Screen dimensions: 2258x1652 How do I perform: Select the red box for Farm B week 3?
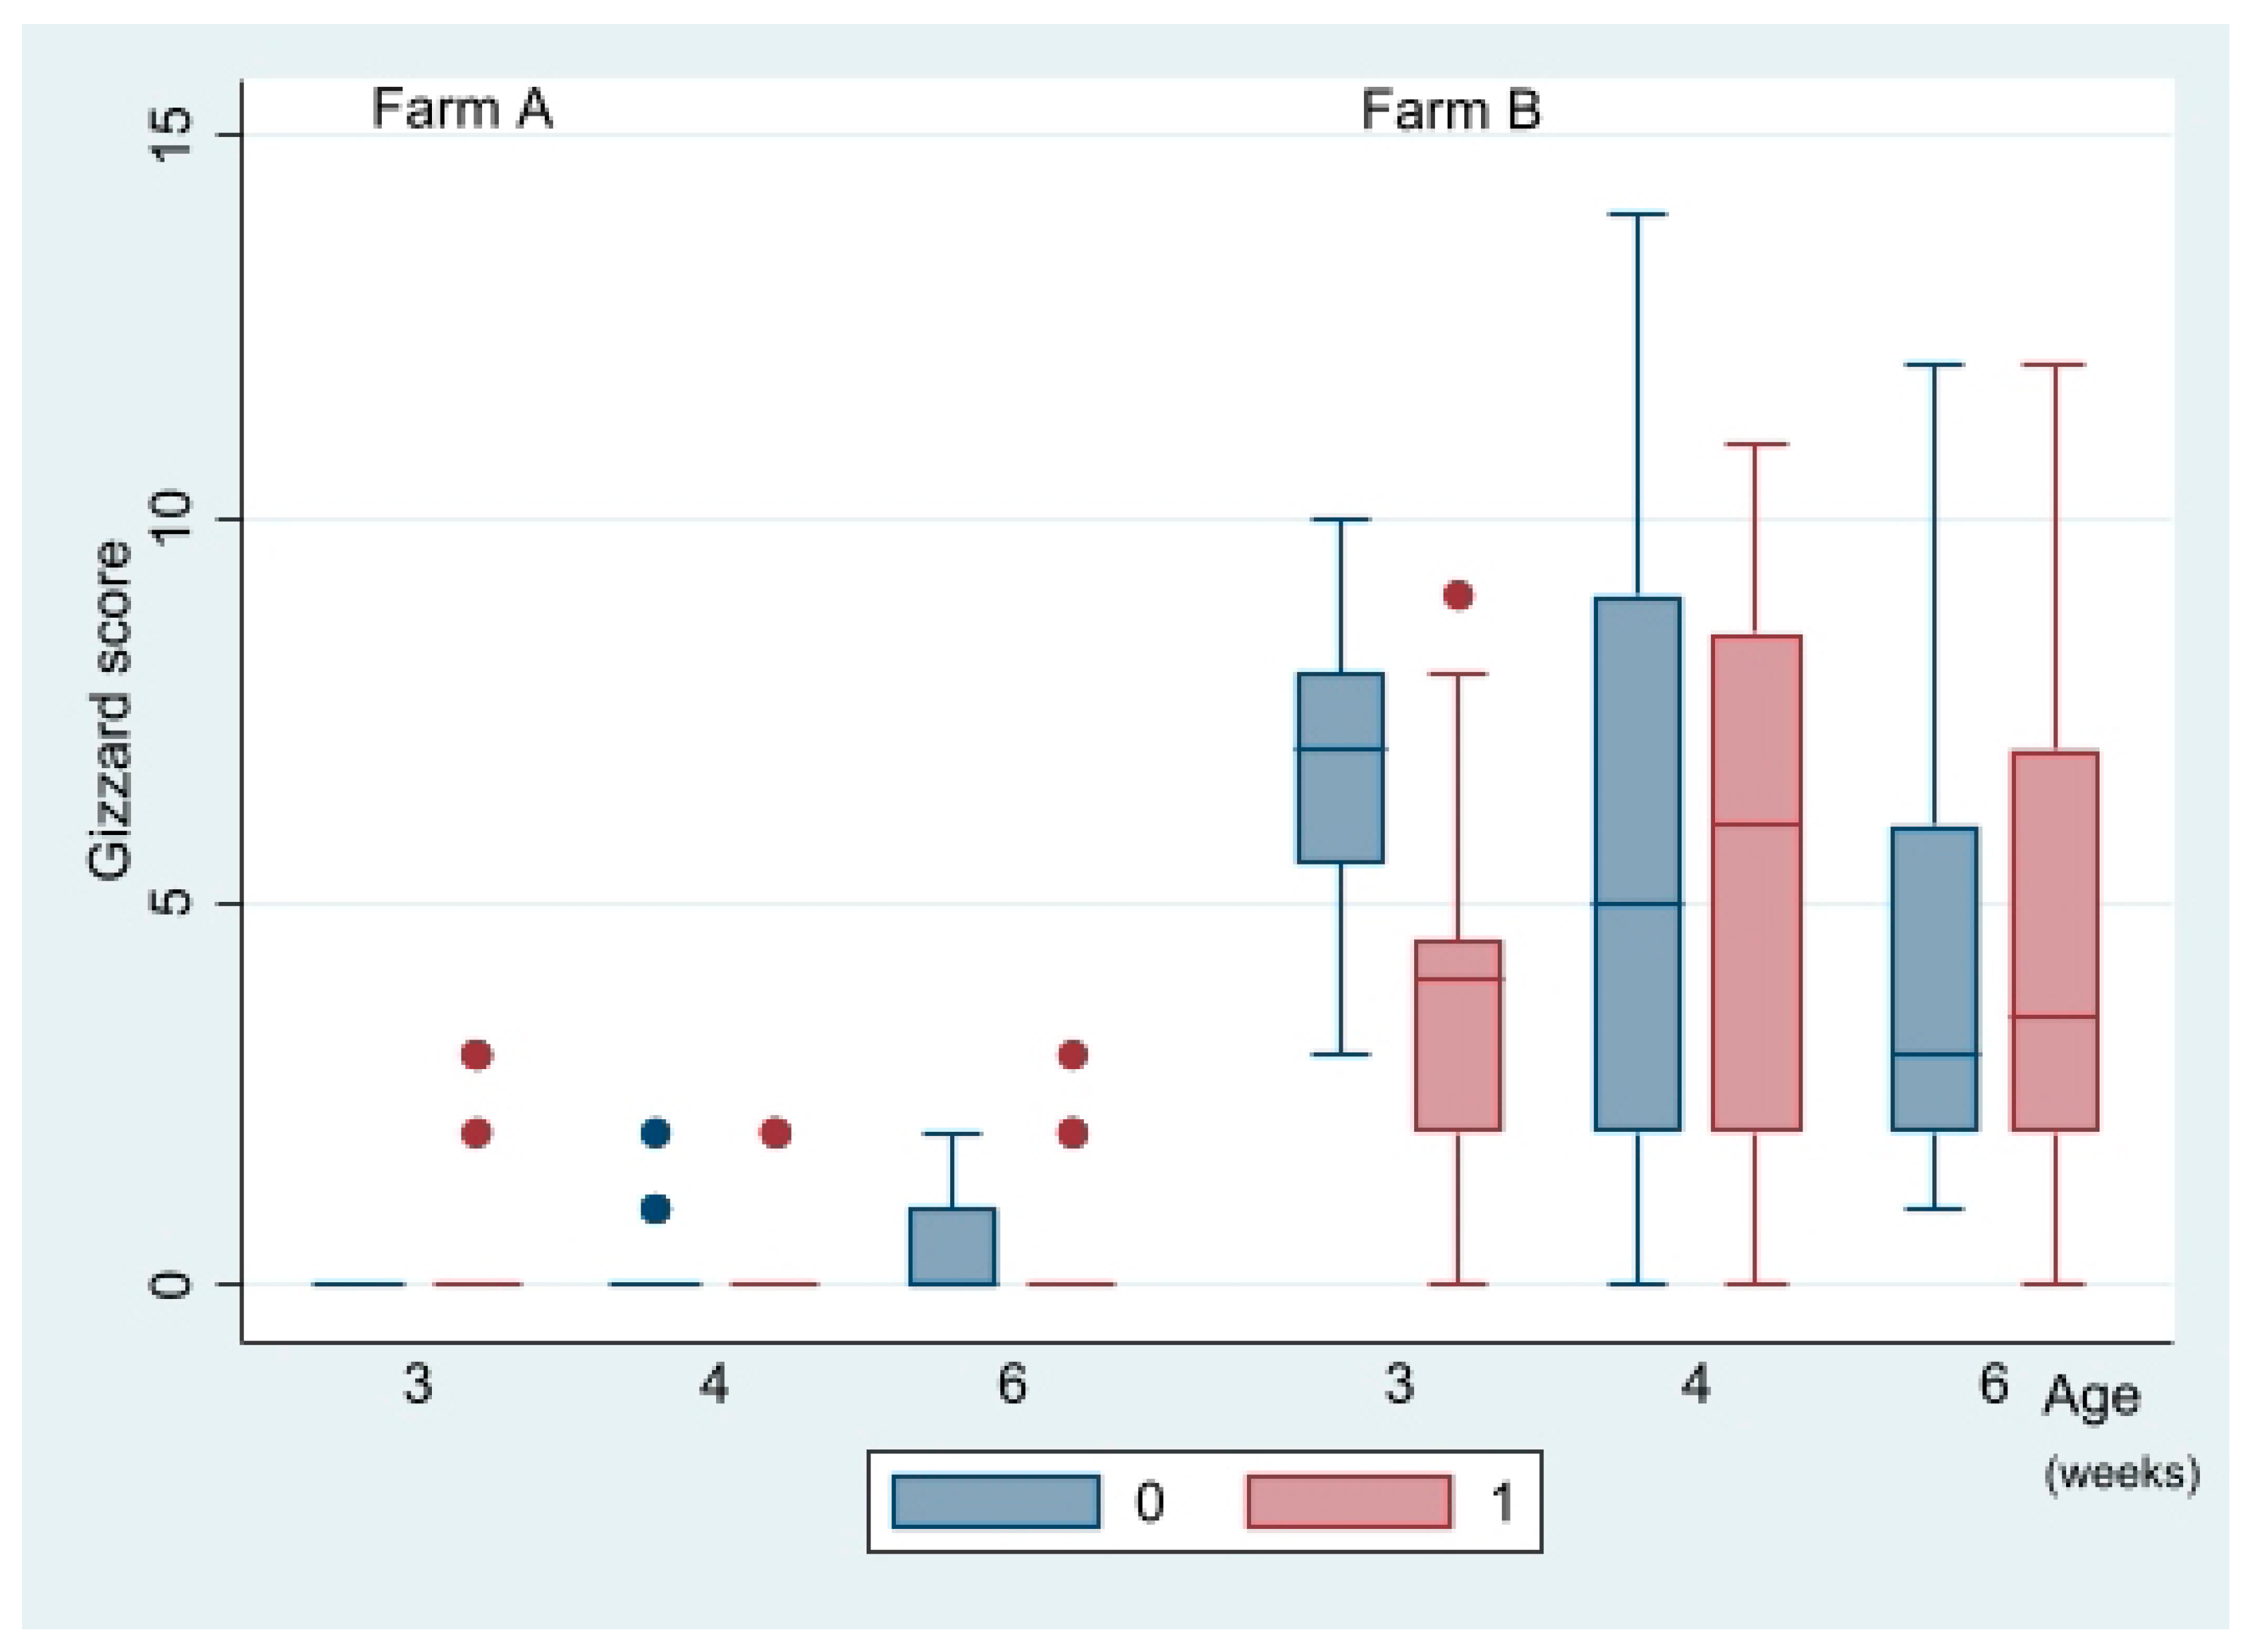point(1458,1035)
